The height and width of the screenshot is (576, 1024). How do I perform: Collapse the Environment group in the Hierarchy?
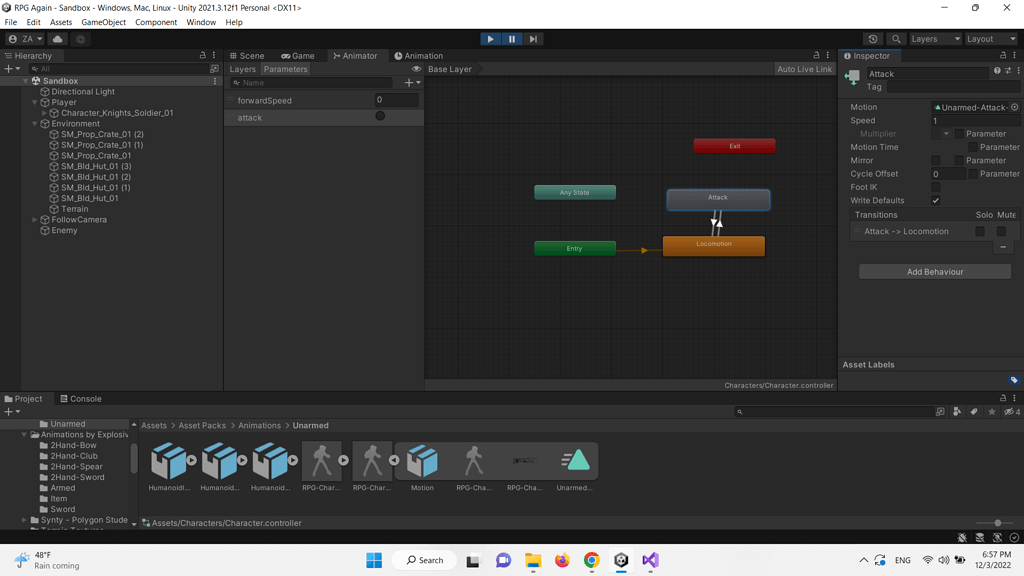coord(34,123)
